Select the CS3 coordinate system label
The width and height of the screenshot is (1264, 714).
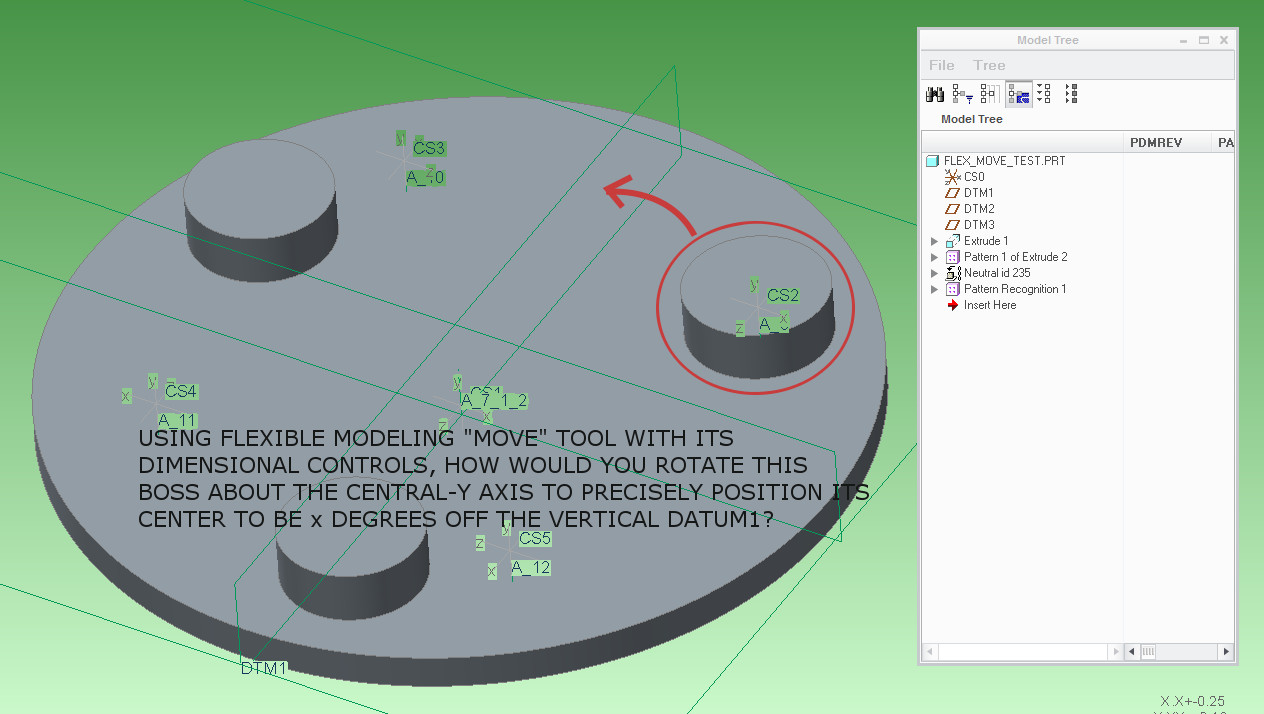[429, 148]
